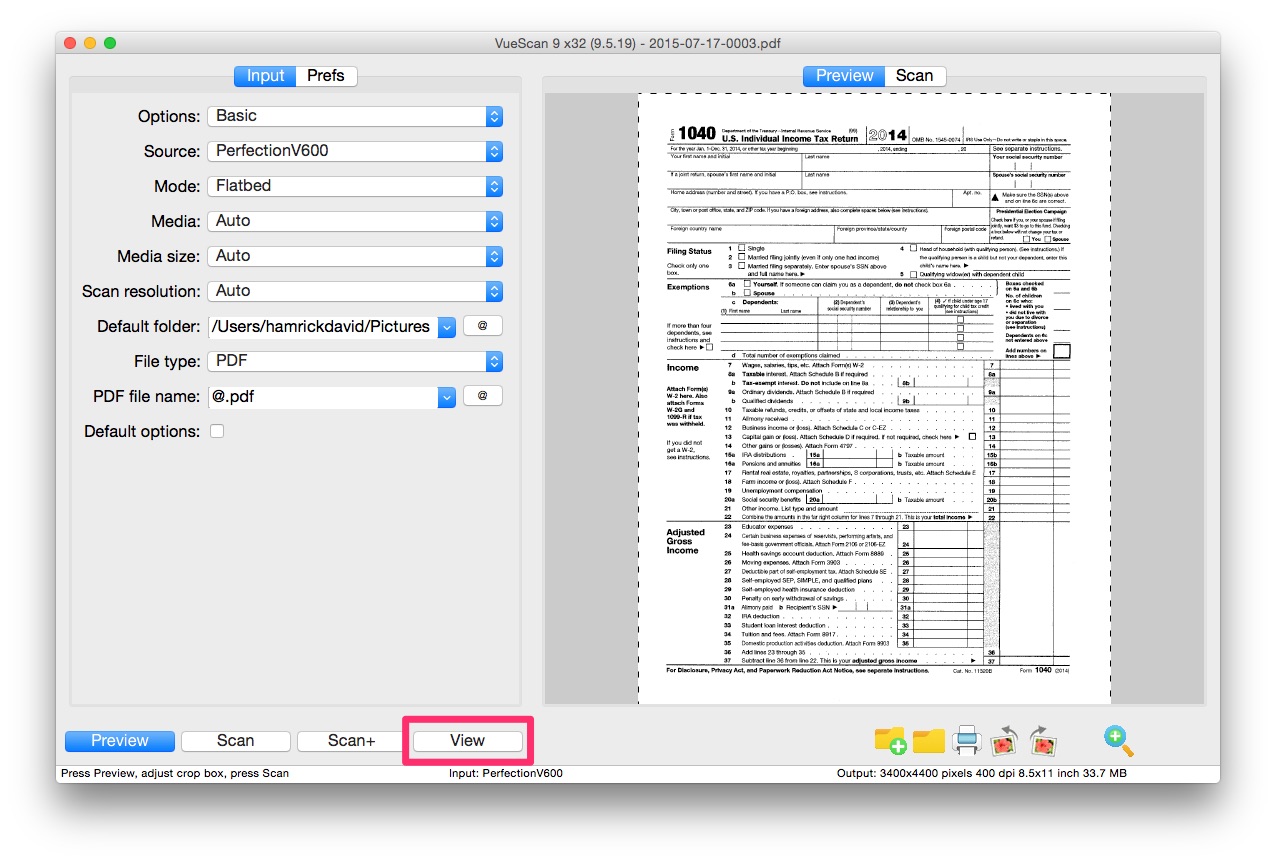Click the View button

(x=467, y=741)
